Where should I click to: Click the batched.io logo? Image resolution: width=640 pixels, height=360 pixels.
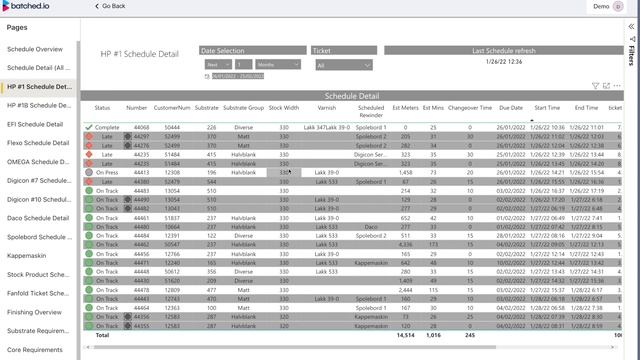[26, 6]
